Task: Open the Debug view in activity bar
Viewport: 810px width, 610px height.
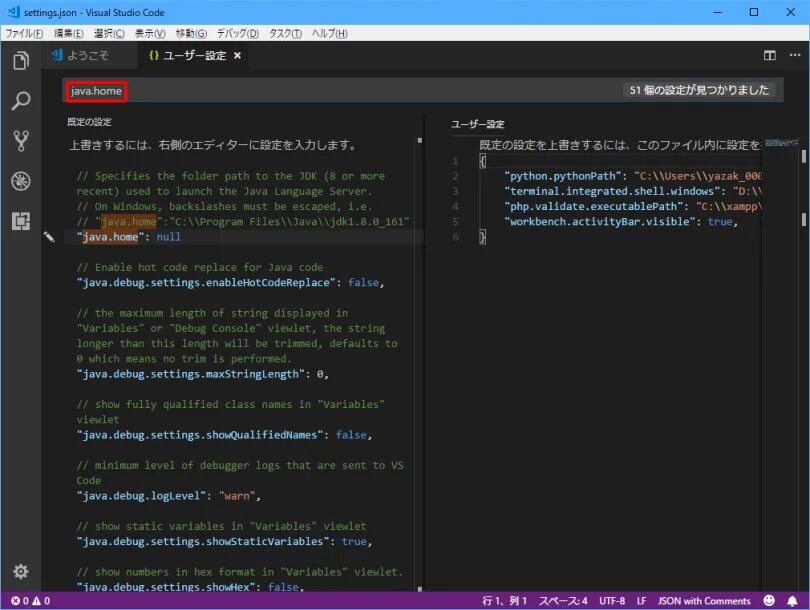Action: 21,181
